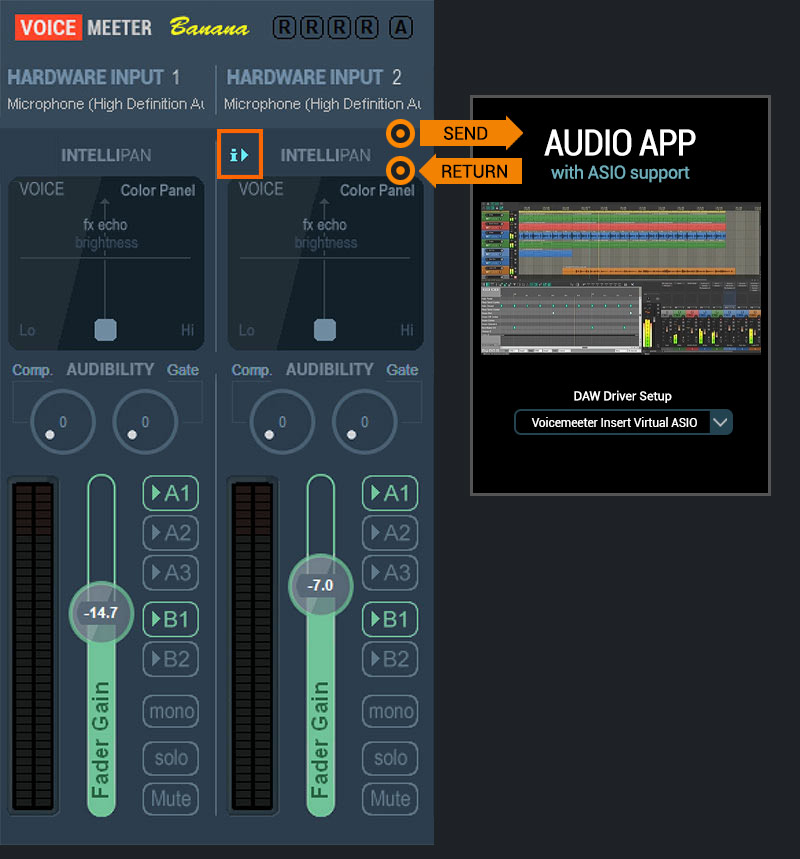
Task: Open the Voicemeeter Insert Virtual ASIO driver dropdown
Action: 623,422
